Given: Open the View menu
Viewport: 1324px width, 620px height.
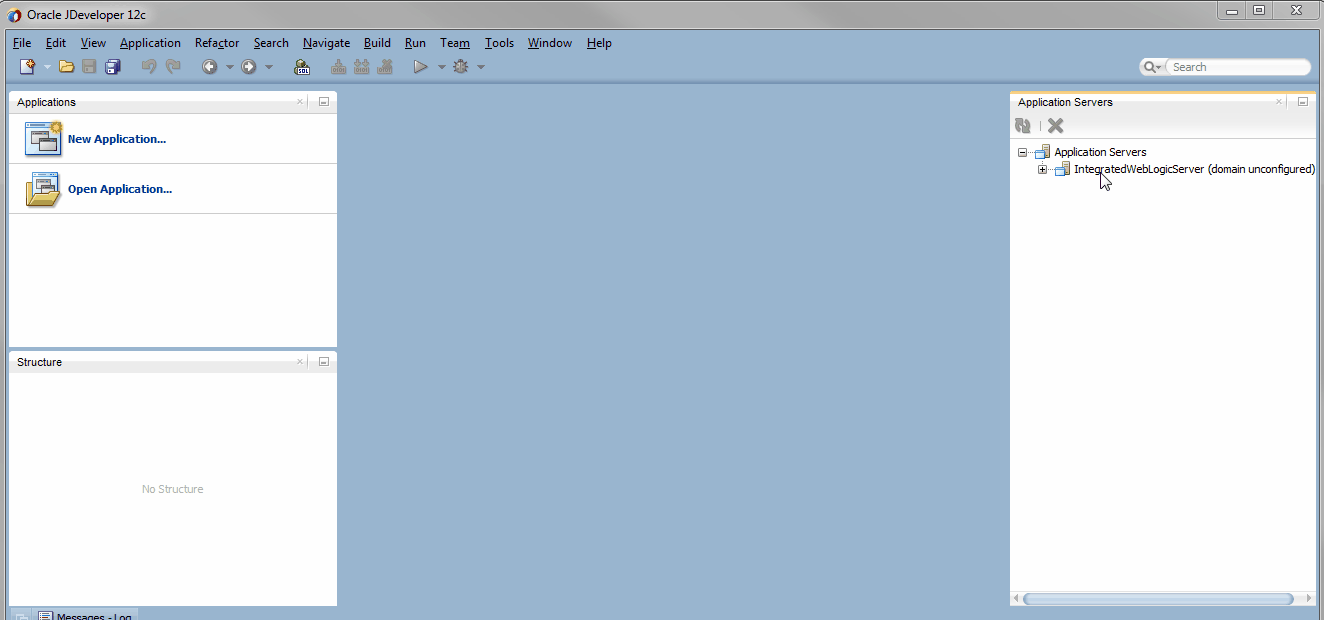Looking at the screenshot, I should [x=93, y=43].
